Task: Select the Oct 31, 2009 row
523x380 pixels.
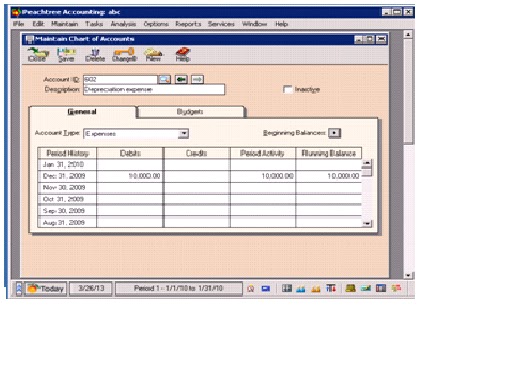Action: click(x=200, y=200)
